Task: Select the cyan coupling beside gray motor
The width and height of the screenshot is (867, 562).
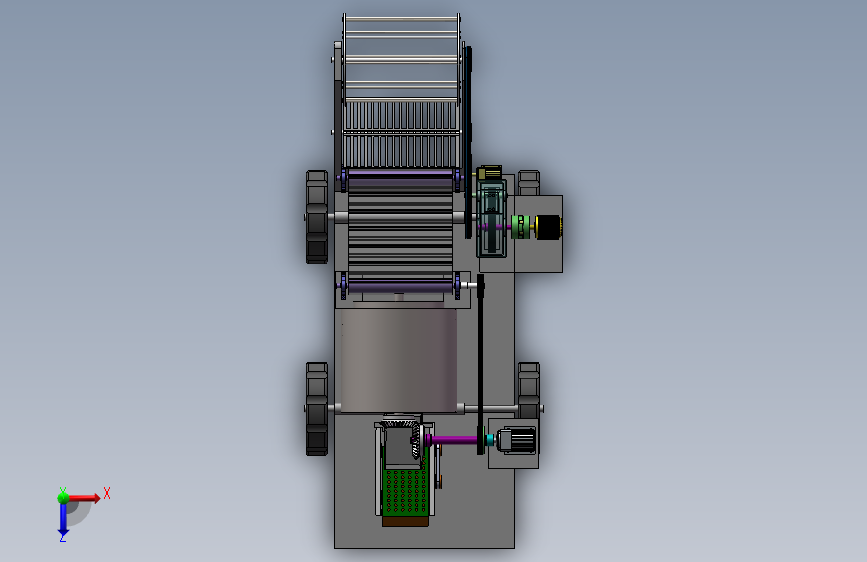Action: [x=489, y=440]
